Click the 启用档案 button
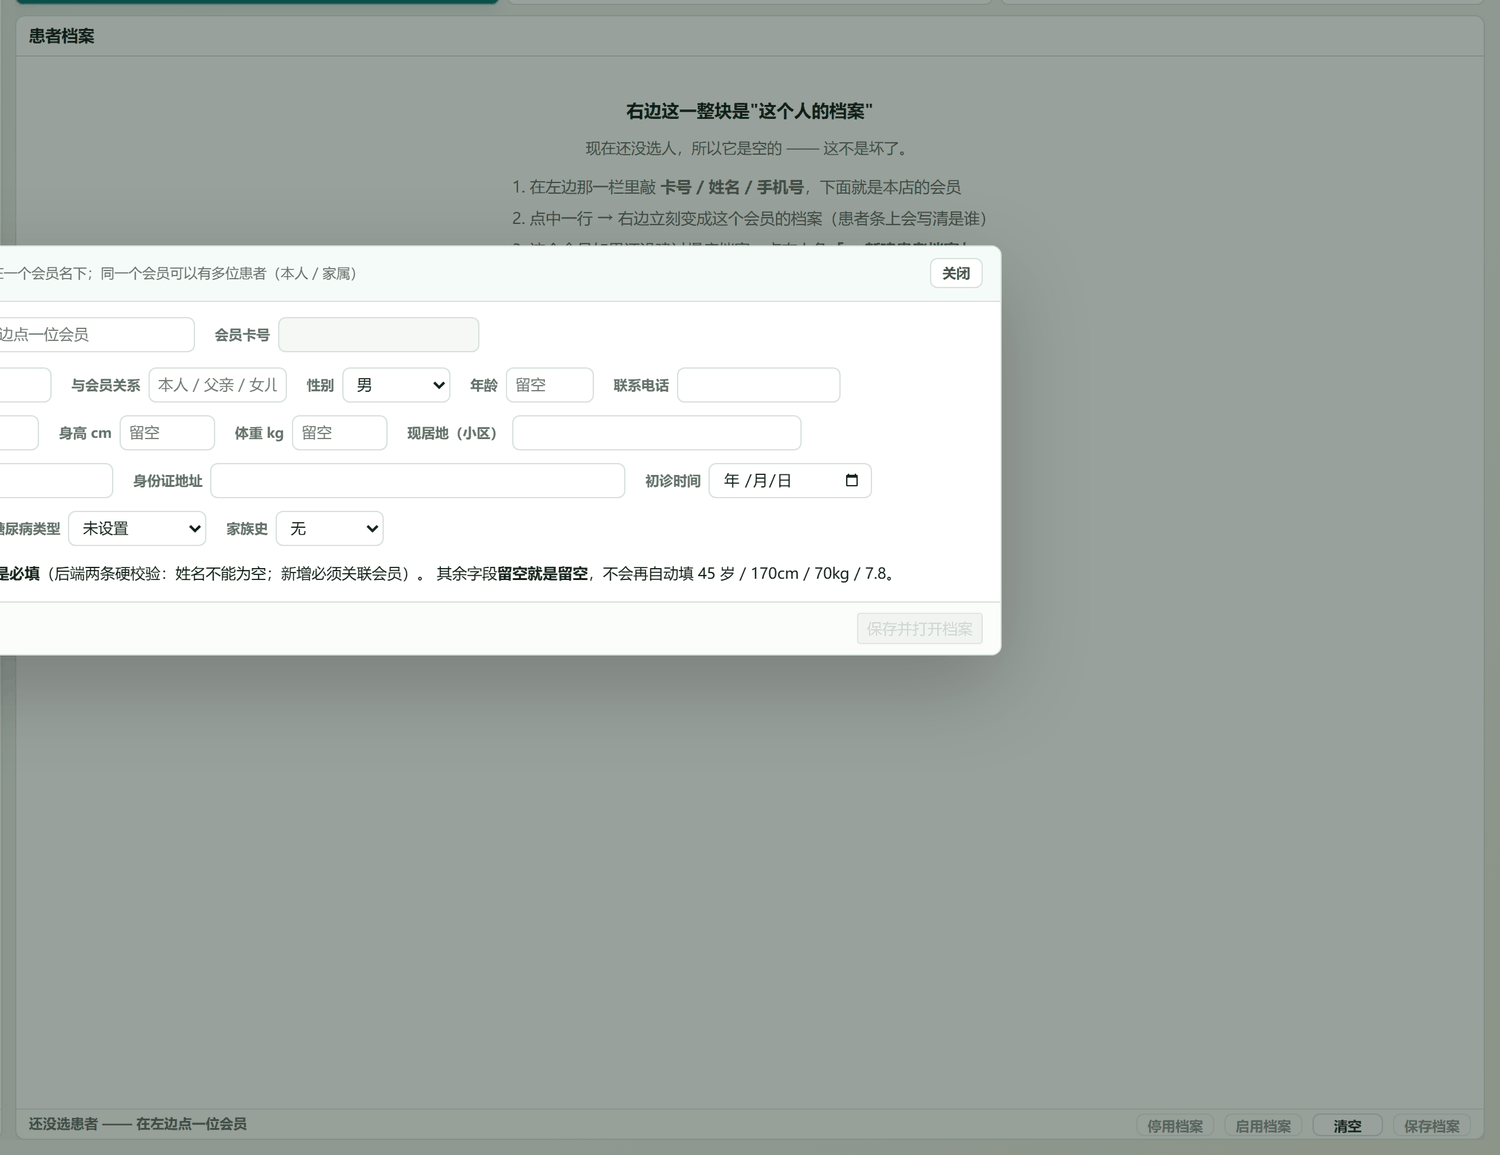Image resolution: width=1500 pixels, height=1155 pixels. (1263, 1126)
